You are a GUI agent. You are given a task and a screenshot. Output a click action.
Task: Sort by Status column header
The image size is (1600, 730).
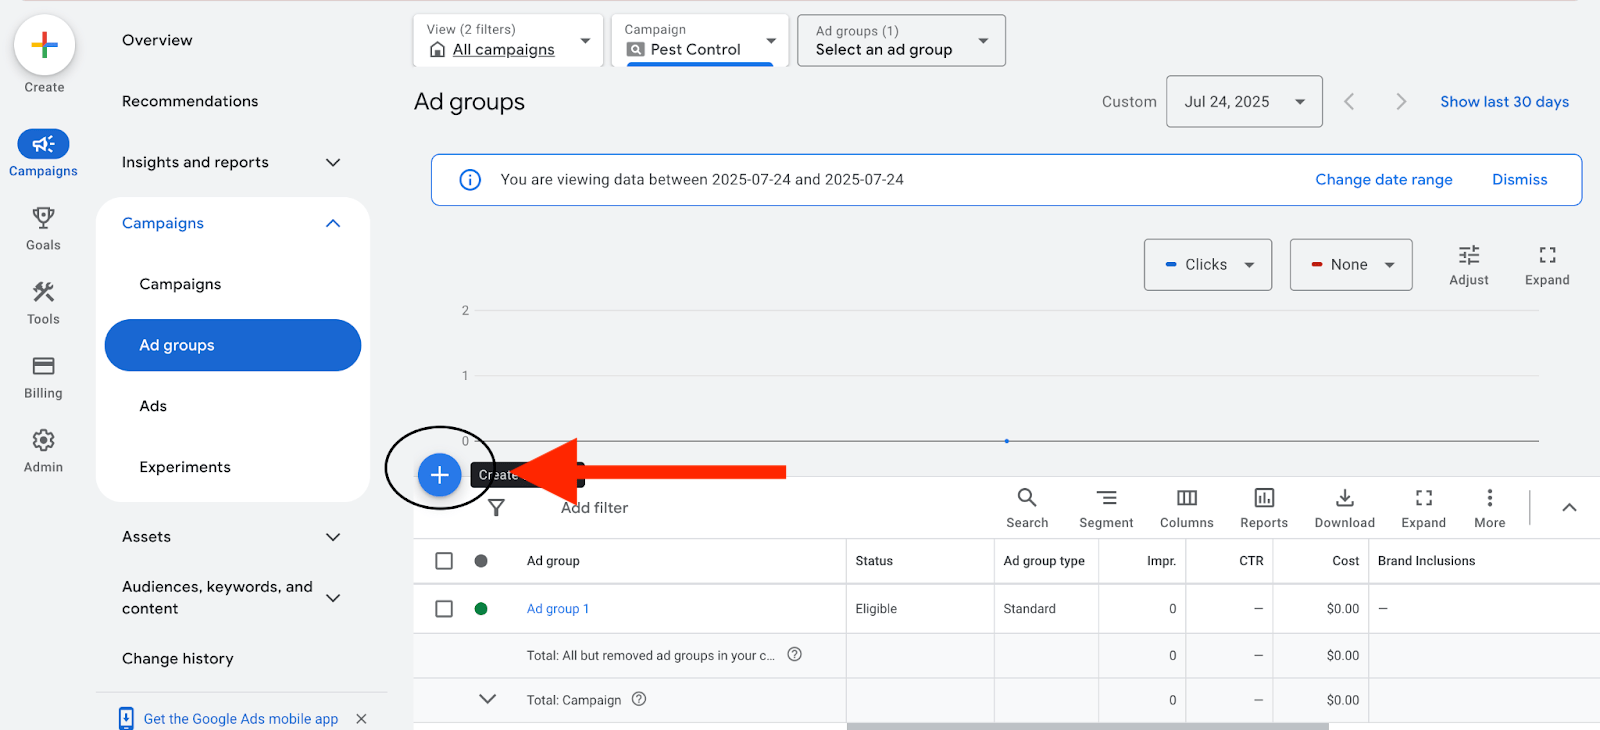point(874,561)
